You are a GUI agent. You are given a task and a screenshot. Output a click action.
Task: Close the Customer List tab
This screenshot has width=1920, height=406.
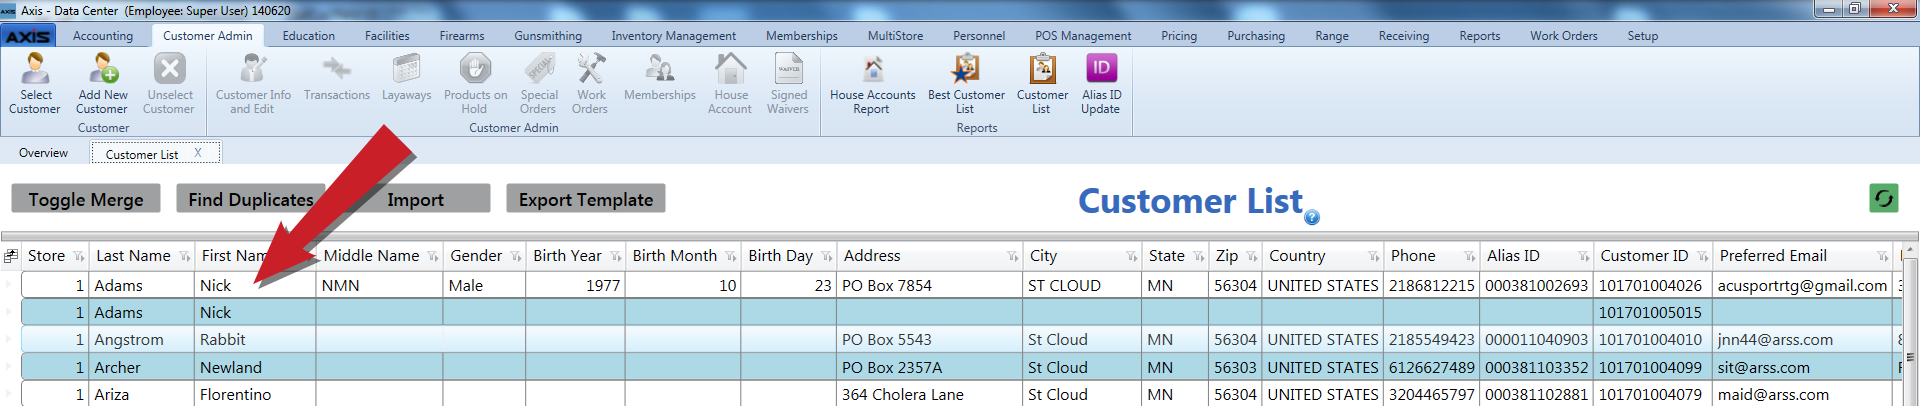click(198, 153)
